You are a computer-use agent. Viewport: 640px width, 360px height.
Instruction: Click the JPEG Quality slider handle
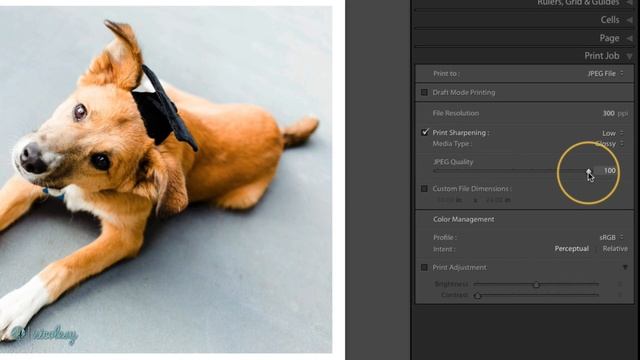[x=589, y=171]
